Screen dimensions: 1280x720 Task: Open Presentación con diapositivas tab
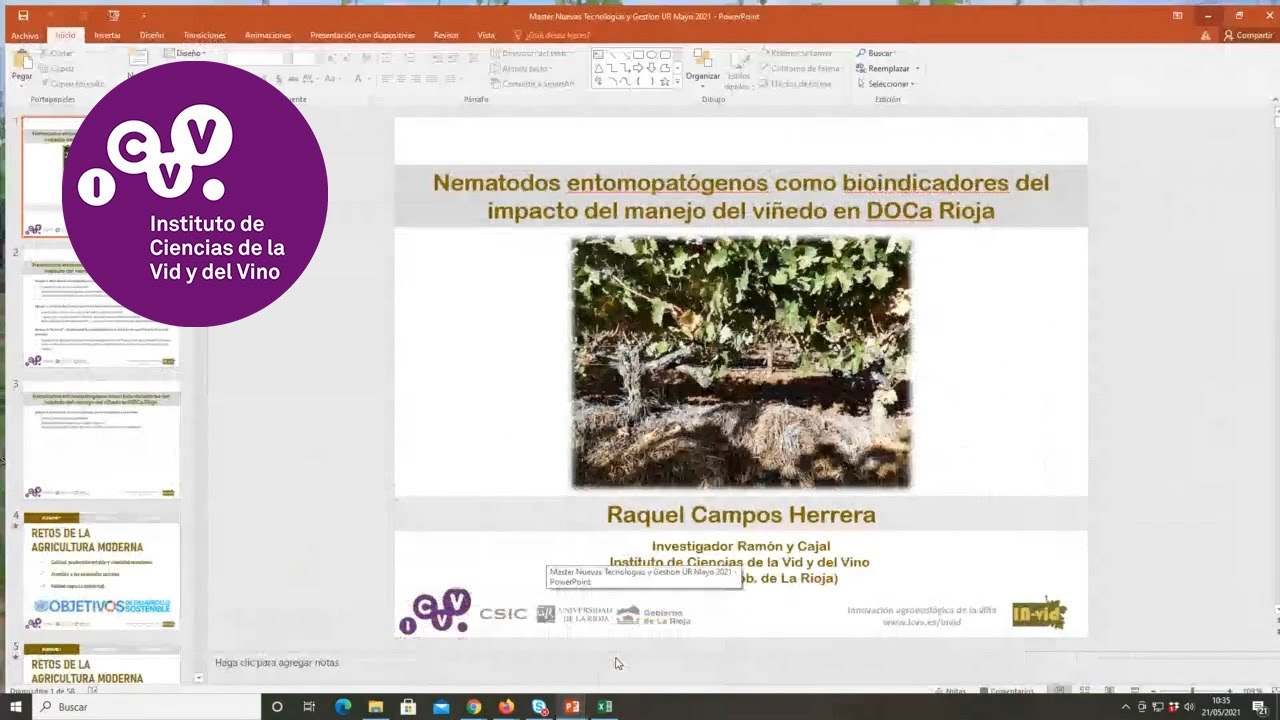[x=362, y=35]
